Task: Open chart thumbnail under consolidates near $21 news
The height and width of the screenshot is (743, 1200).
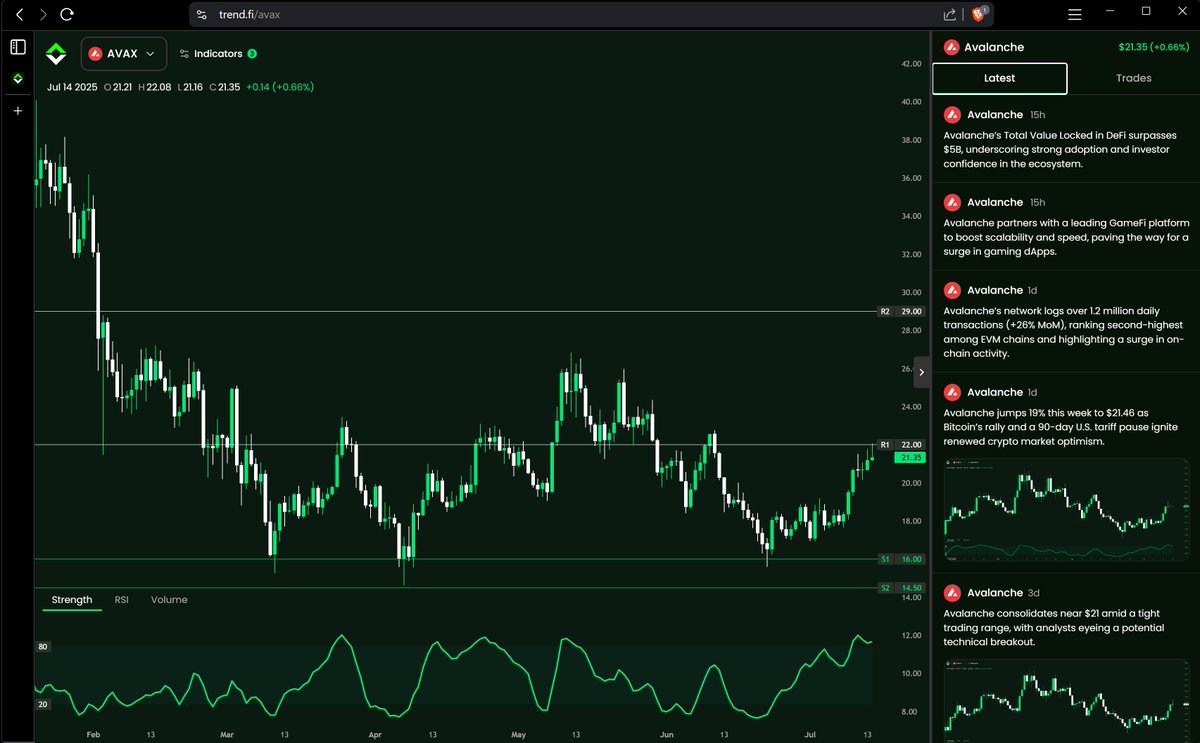Action: [1066, 702]
